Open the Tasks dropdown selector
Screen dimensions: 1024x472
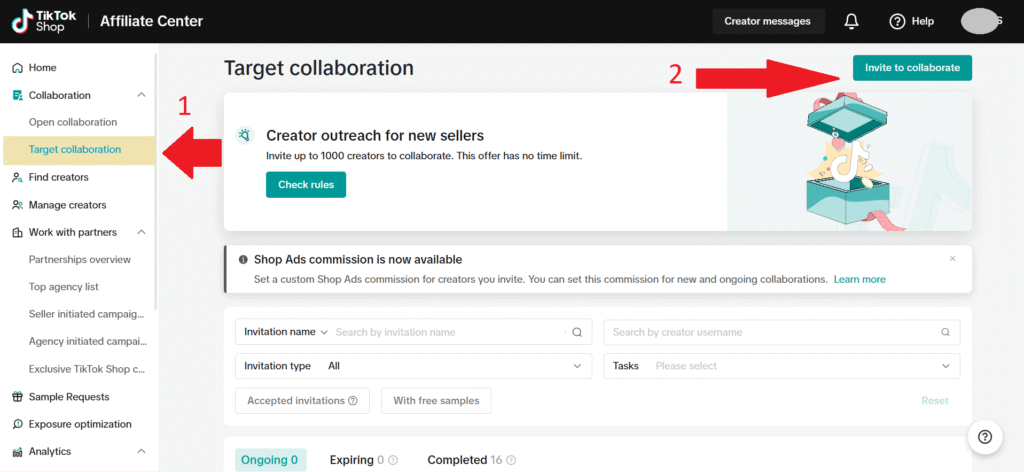point(781,366)
